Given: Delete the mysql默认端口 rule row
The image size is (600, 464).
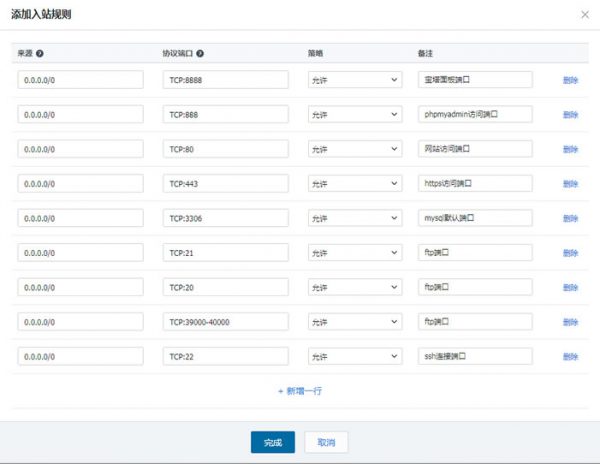Looking at the screenshot, I should pos(570,218).
